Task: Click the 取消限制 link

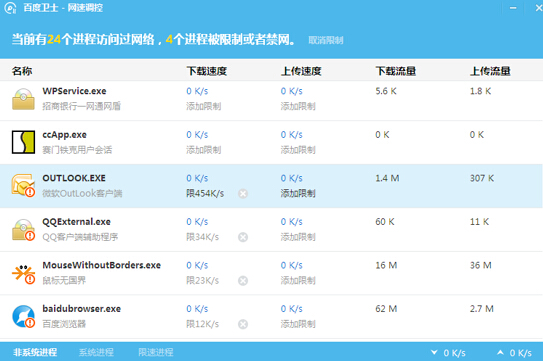Action: (x=326, y=40)
